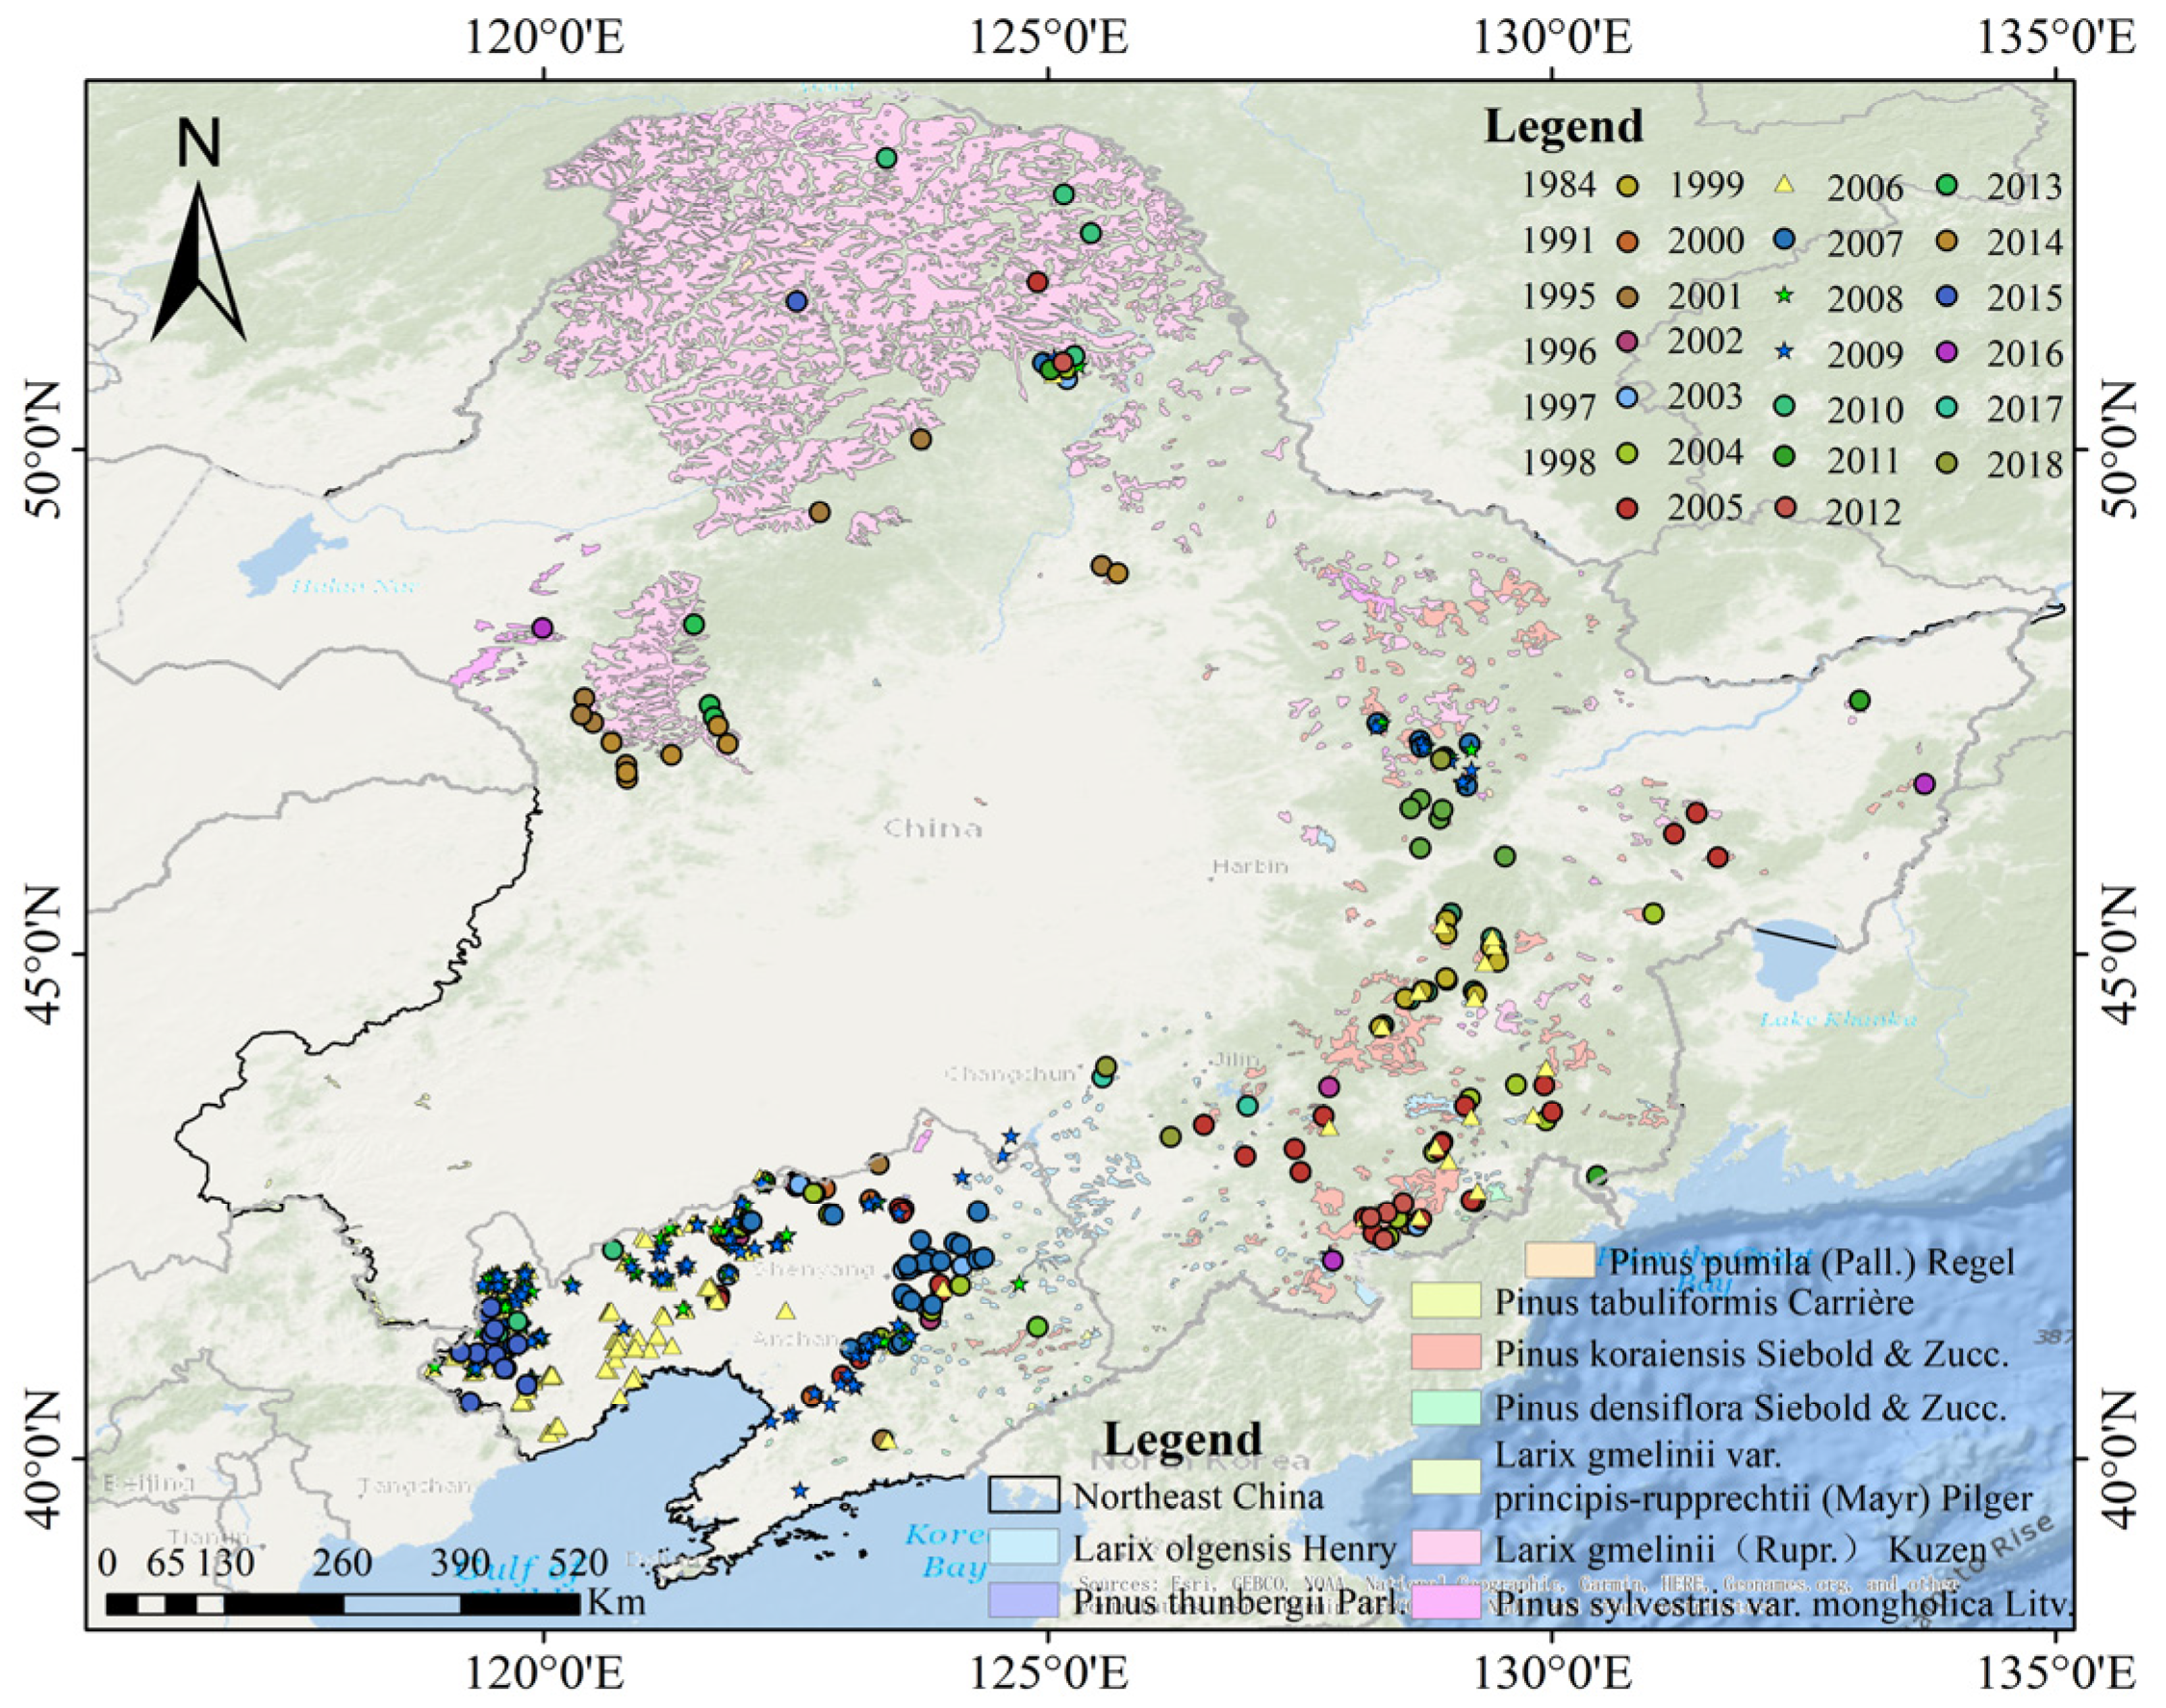Screen dimensions: 2166x1708
Task: Click the Km scale bar
Action: [343, 1605]
